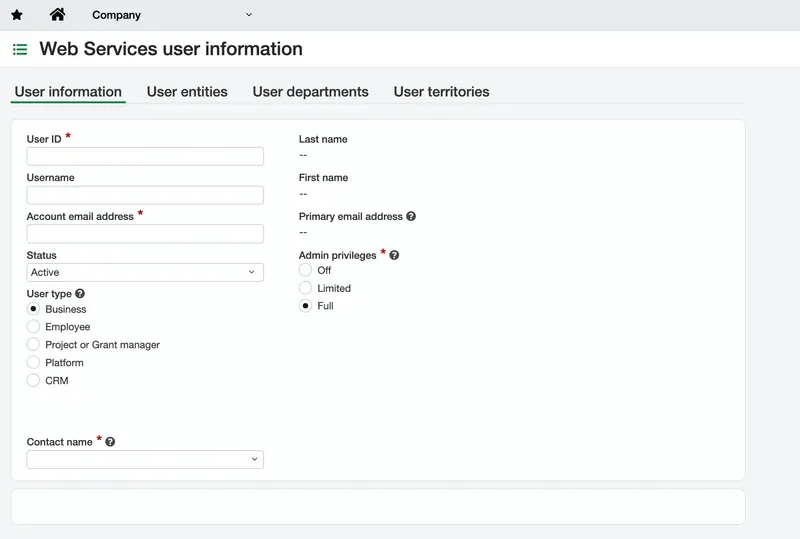Set Admin privileges to Limited
Image resolution: width=800 pixels, height=539 pixels.
[305, 288]
